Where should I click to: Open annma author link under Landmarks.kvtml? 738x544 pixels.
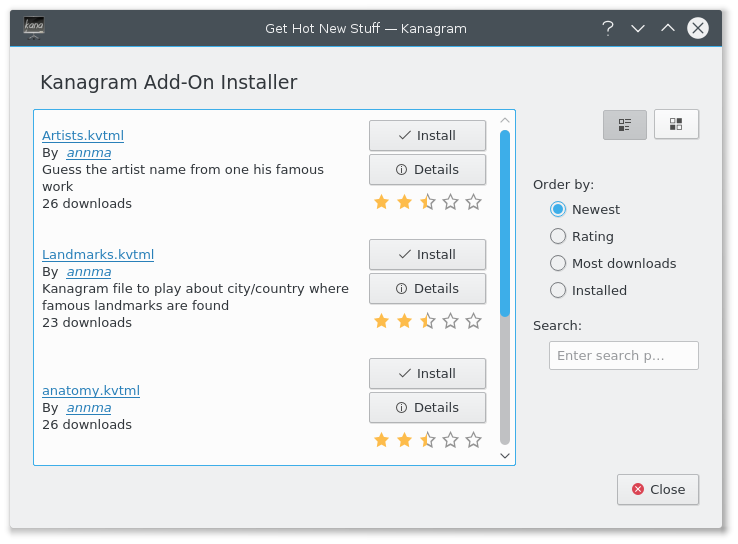(x=89, y=272)
